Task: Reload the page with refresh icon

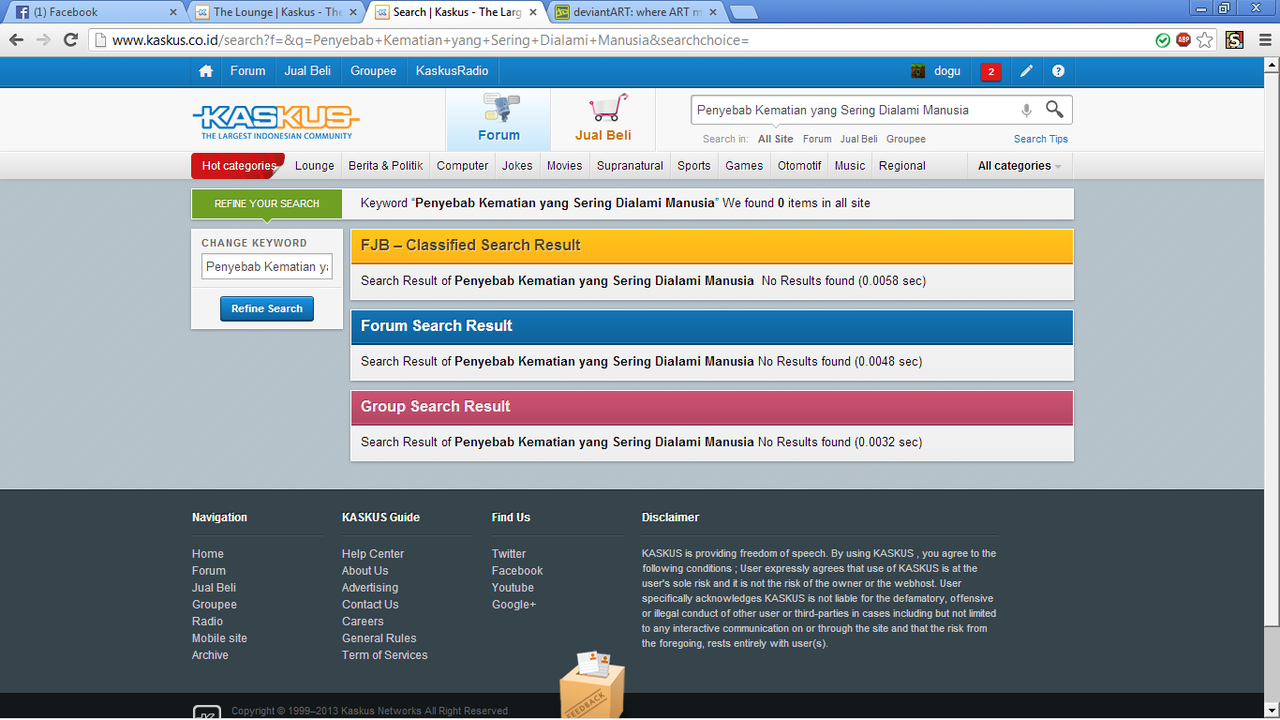Action: click(x=70, y=40)
